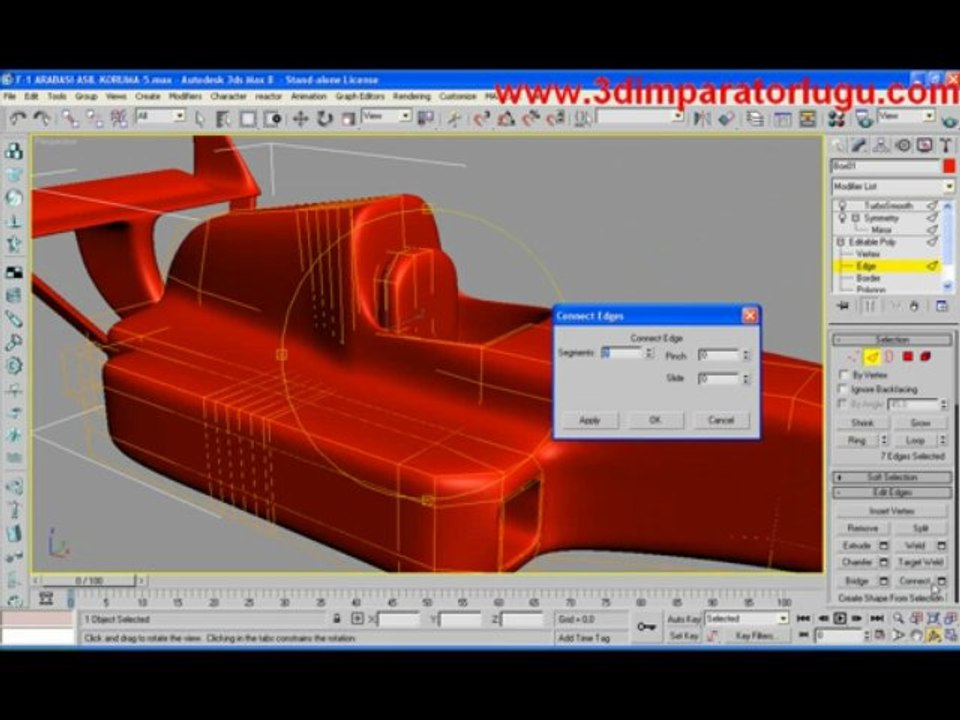The image size is (960, 720).
Task: Switch to the Modify command panel tab
Action: click(x=859, y=145)
